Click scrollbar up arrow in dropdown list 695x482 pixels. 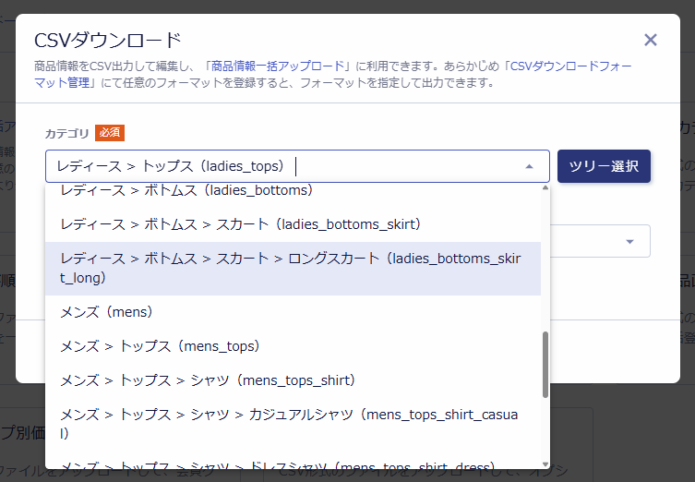pos(545,188)
